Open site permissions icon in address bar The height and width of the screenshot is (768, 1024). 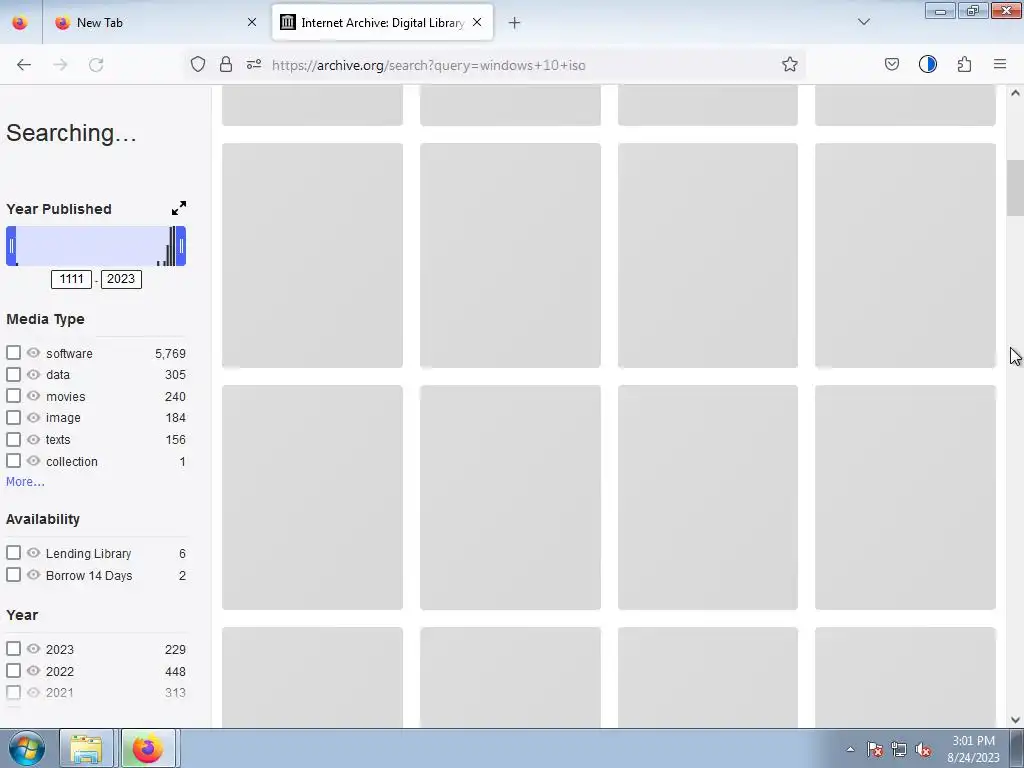click(254, 64)
